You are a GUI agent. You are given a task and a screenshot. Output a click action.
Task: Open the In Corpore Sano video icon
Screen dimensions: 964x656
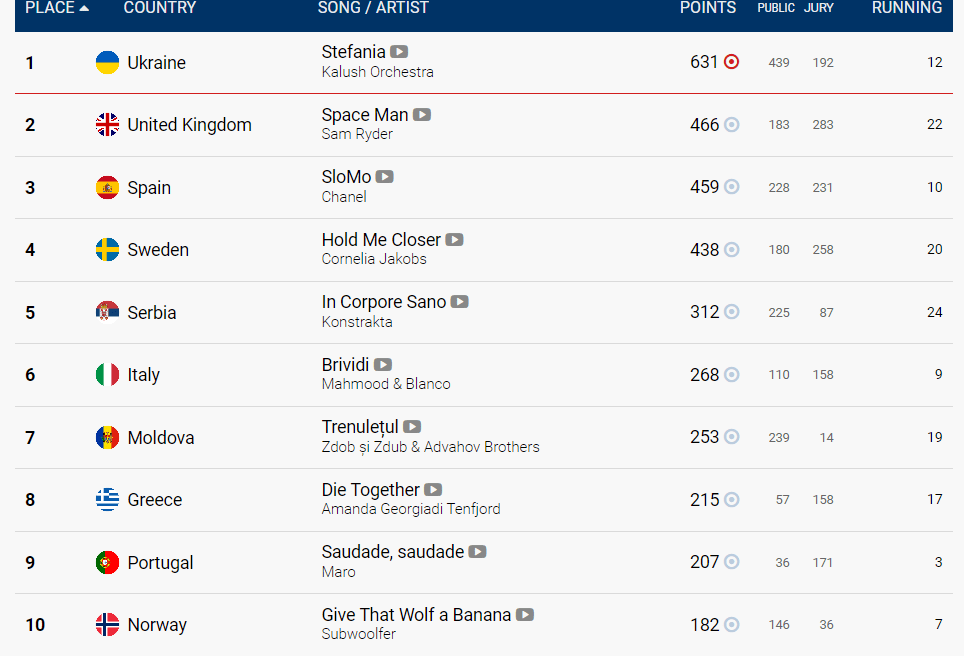point(460,302)
